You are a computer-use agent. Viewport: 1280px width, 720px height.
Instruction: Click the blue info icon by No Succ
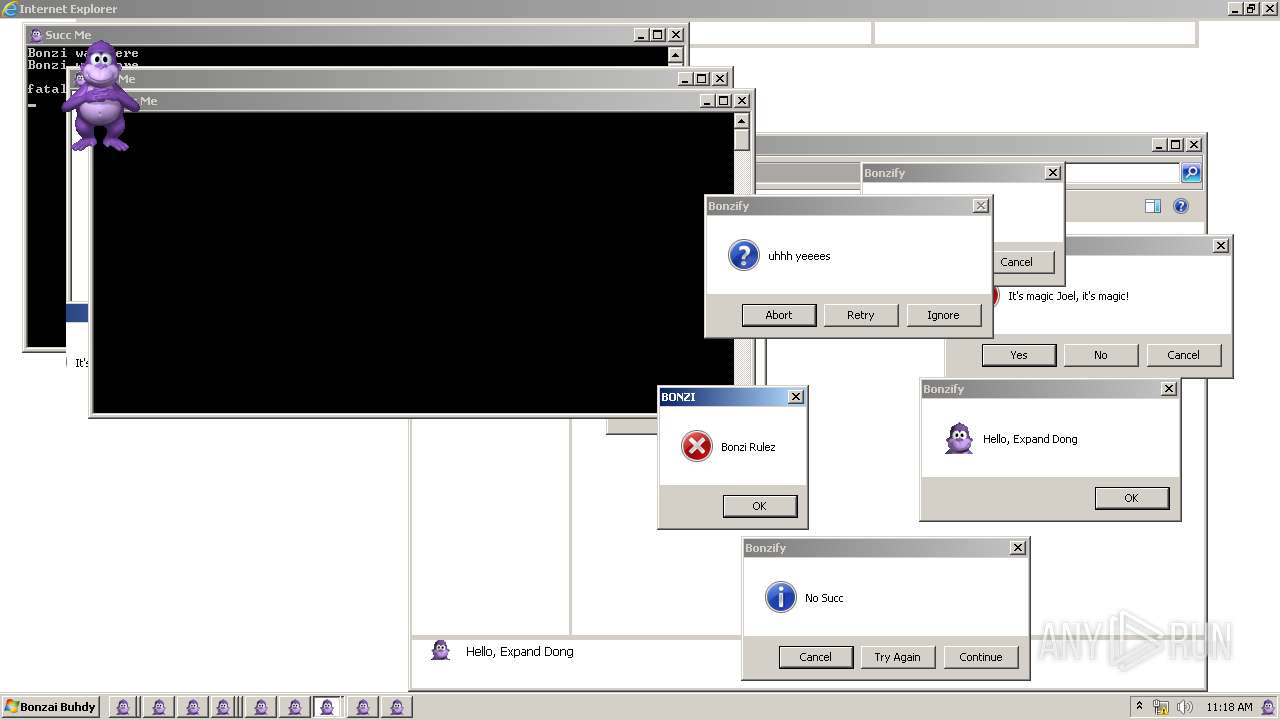pos(780,597)
